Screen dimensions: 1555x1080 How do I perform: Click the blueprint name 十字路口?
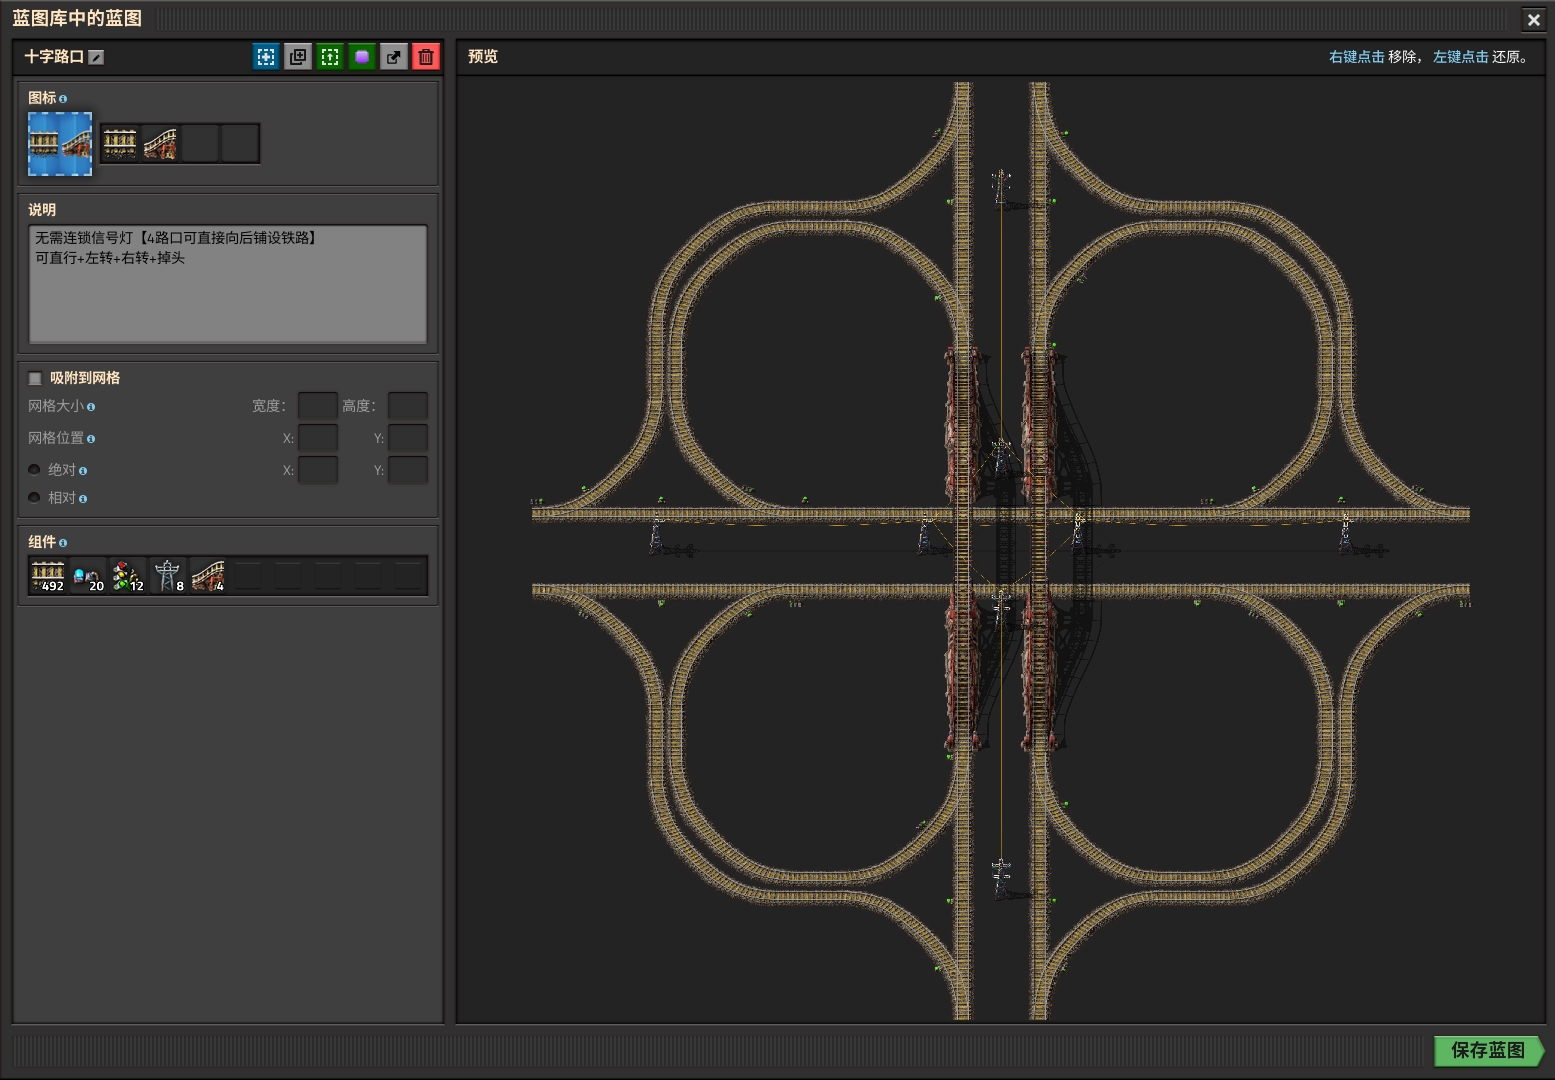[54, 57]
